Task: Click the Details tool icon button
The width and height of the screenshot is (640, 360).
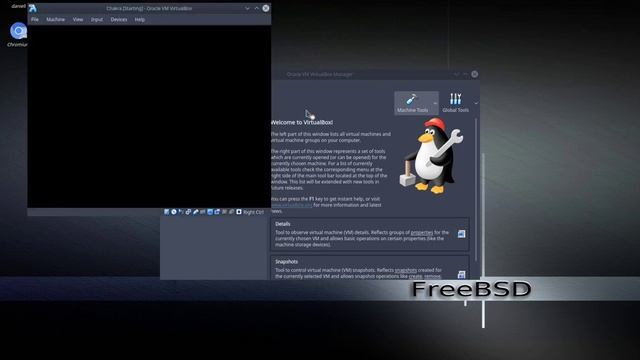Action: pos(461,234)
